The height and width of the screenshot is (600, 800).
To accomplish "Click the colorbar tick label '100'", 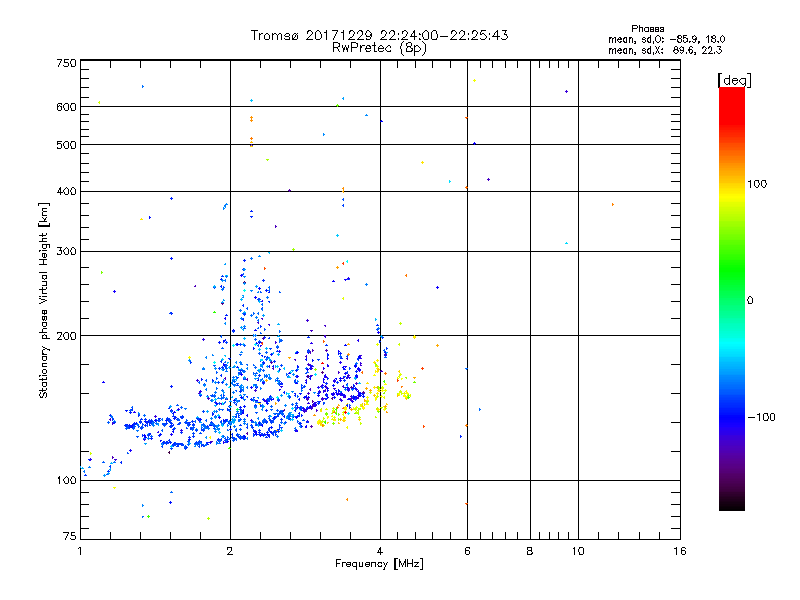I will pos(757,184).
